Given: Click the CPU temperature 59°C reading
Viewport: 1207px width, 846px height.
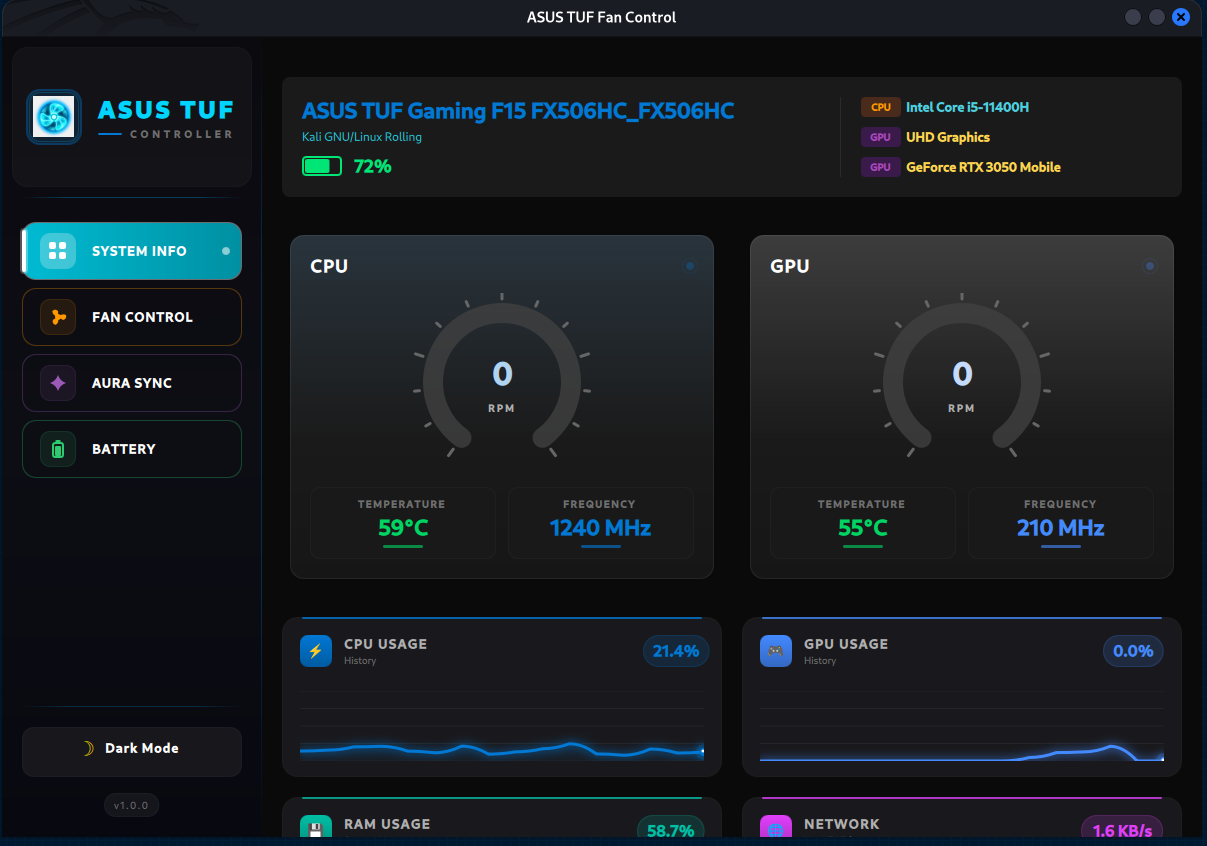Looking at the screenshot, I should [403, 528].
